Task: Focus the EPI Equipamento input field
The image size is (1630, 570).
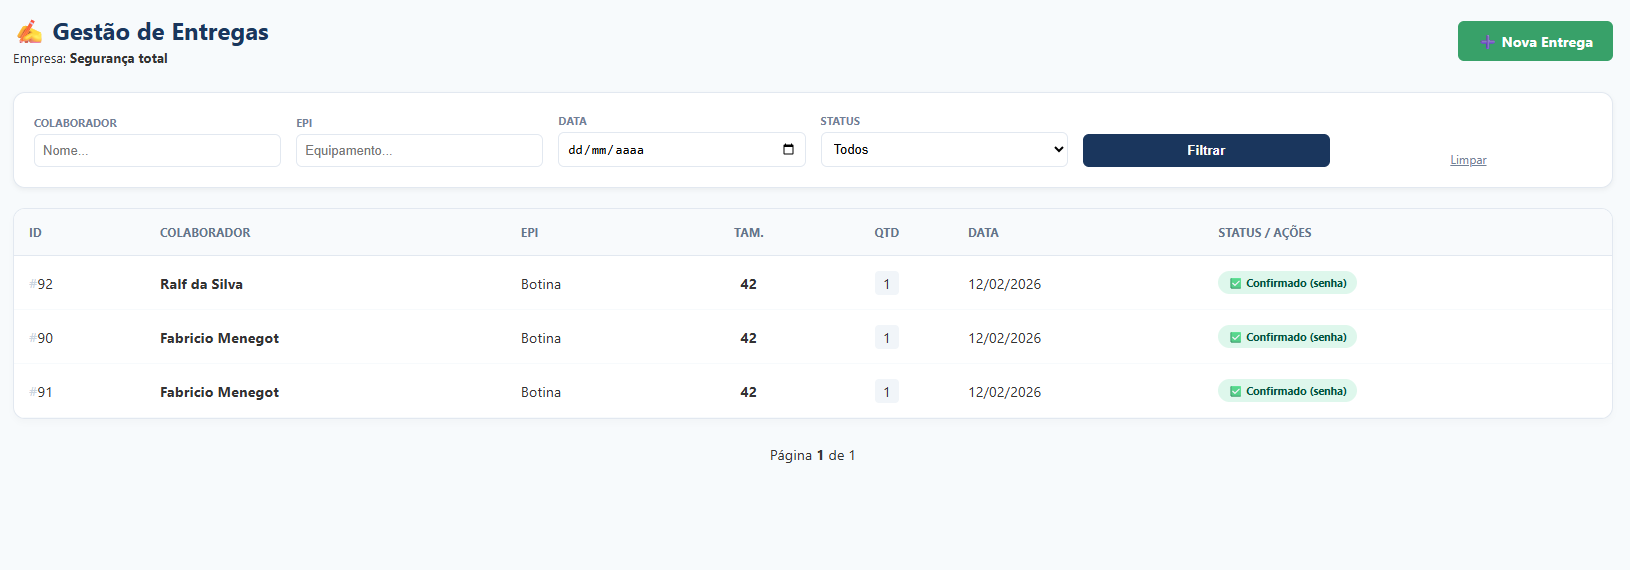Action: pos(419,151)
